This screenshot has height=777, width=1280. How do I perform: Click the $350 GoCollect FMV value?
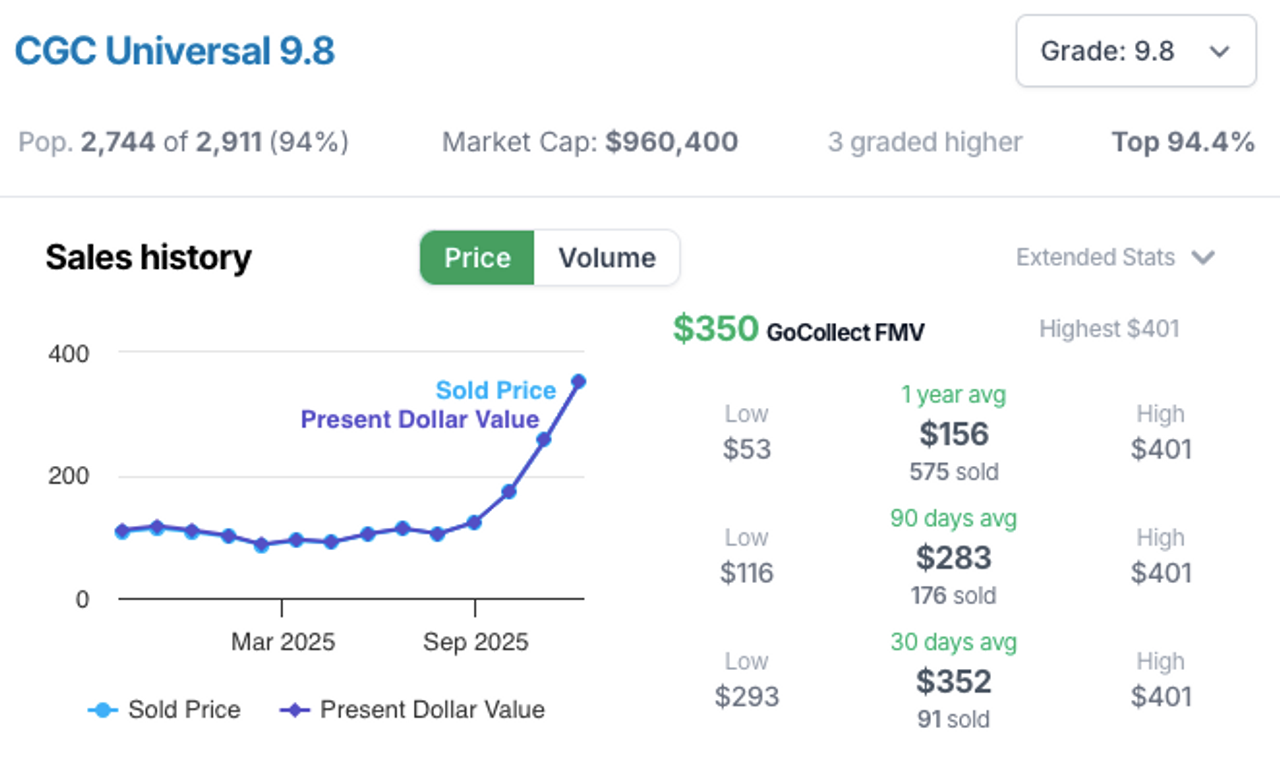coord(715,328)
